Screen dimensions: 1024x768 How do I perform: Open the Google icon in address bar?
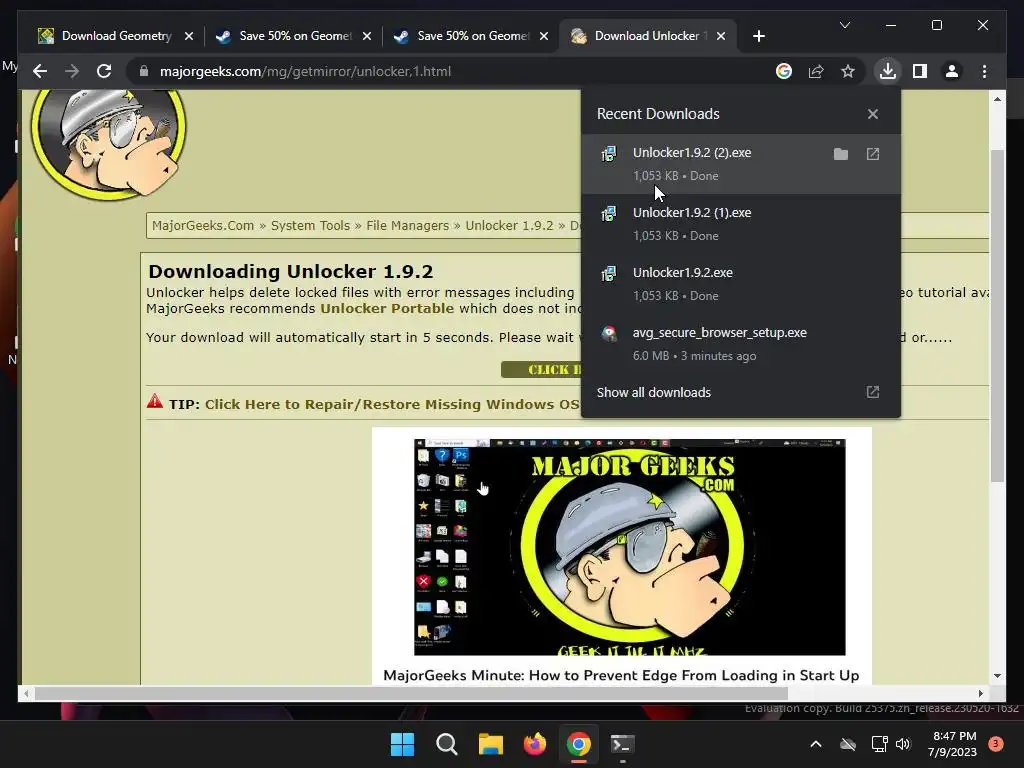[x=784, y=71]
